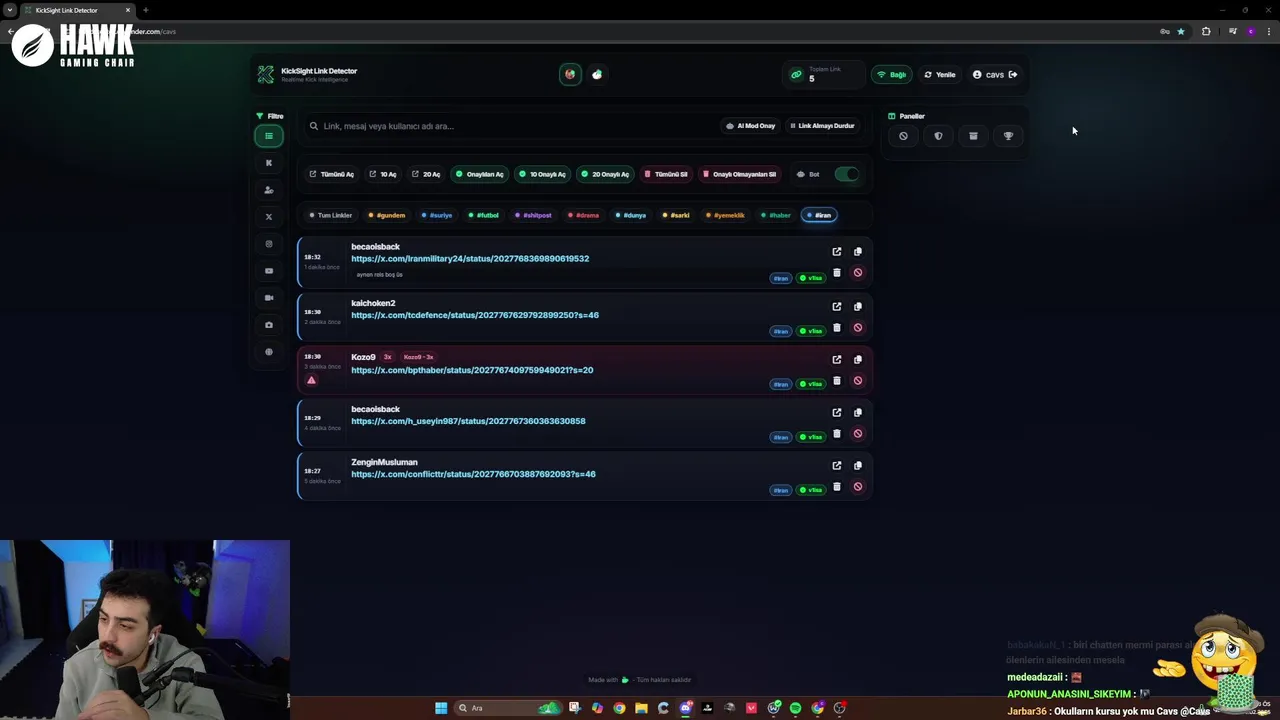This screenshot has width=1280, height=720.
Task: Open the banned panel icon under Paneller
Action: (903, 136)
